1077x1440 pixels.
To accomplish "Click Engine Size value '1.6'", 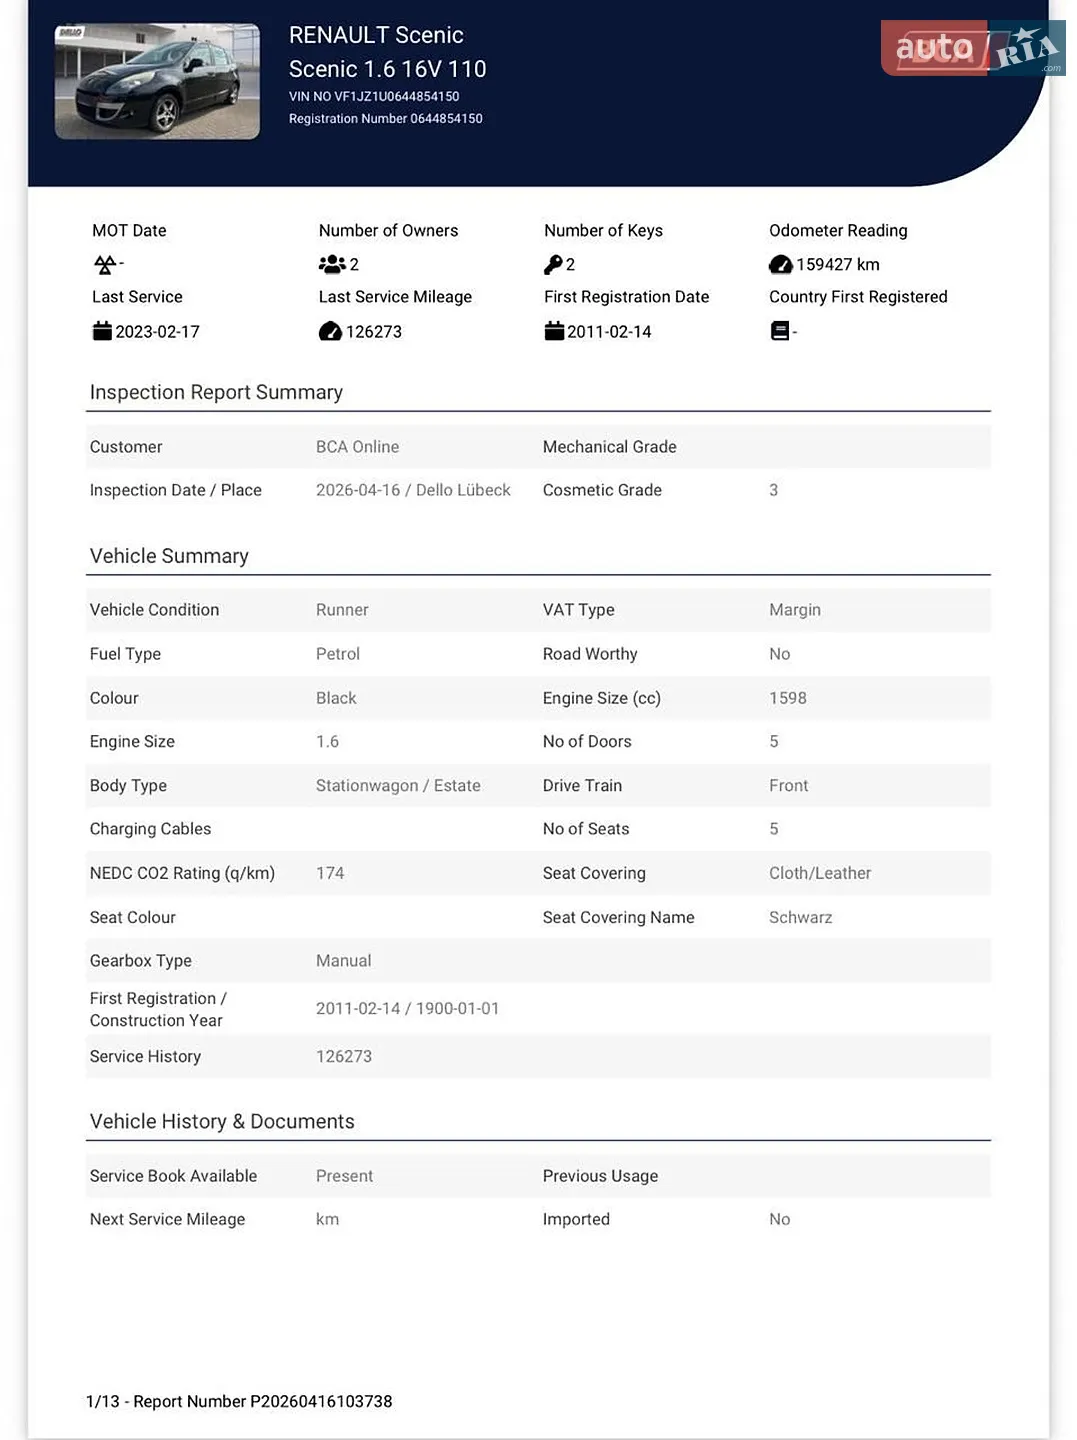I will pyautogui.click(x=327, y=742).
